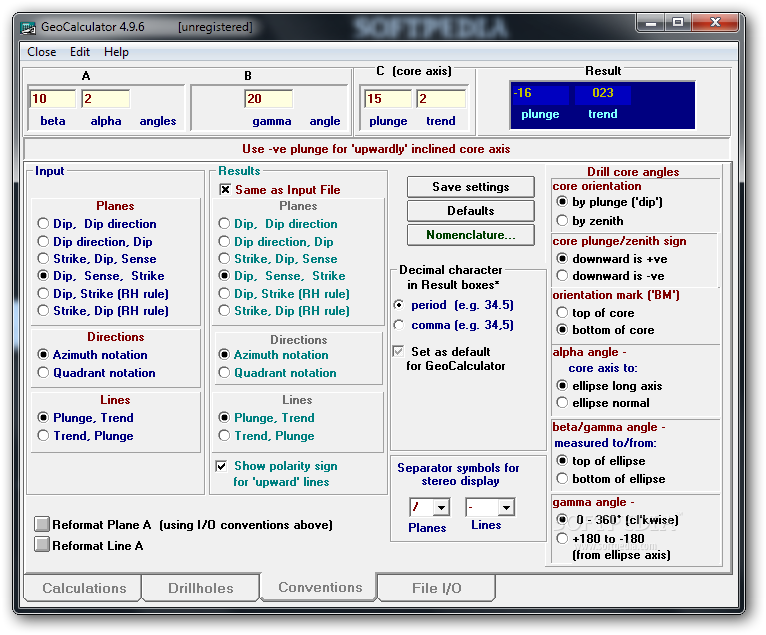Open the Nomenclature... dialog button
Viewport: 766px width, 635px height.
pyautogui.click(x=470, y=234)
